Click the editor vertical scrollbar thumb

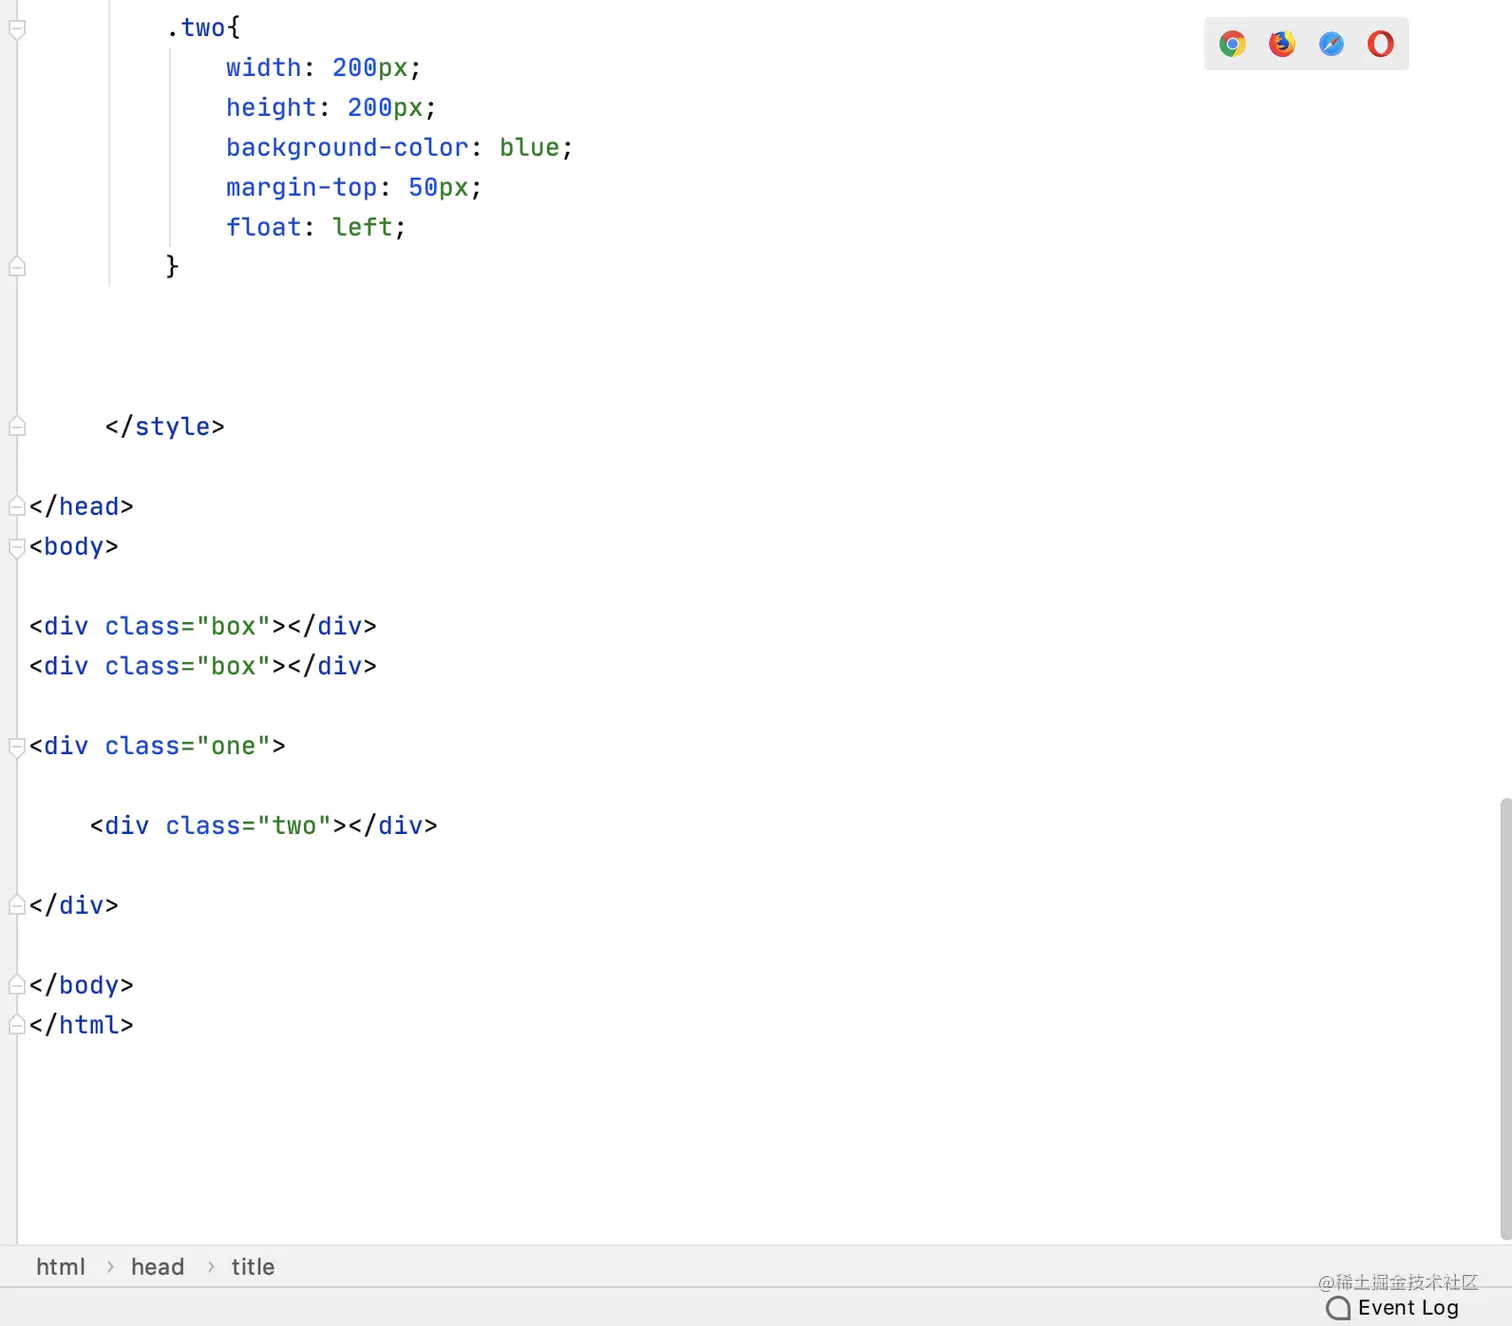click(1505, 1018)
